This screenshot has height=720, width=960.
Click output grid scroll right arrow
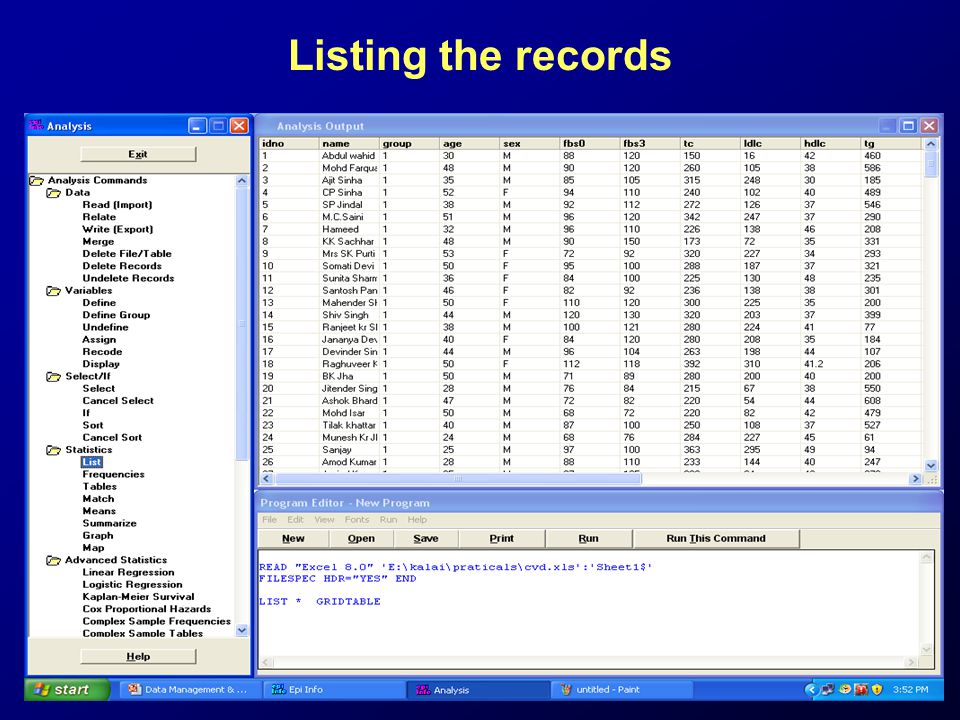(916, 479)
